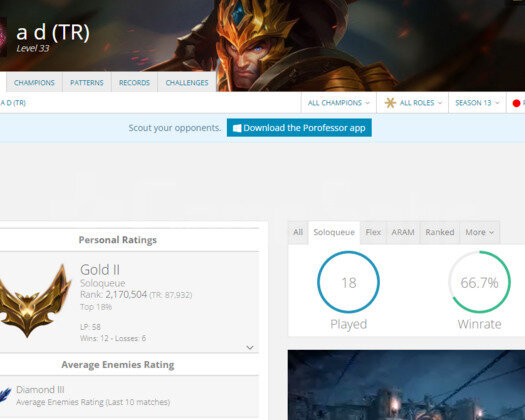The image size is (525, 420).
Task: Click the Top 18% text
Action: (x=96, y=307)
